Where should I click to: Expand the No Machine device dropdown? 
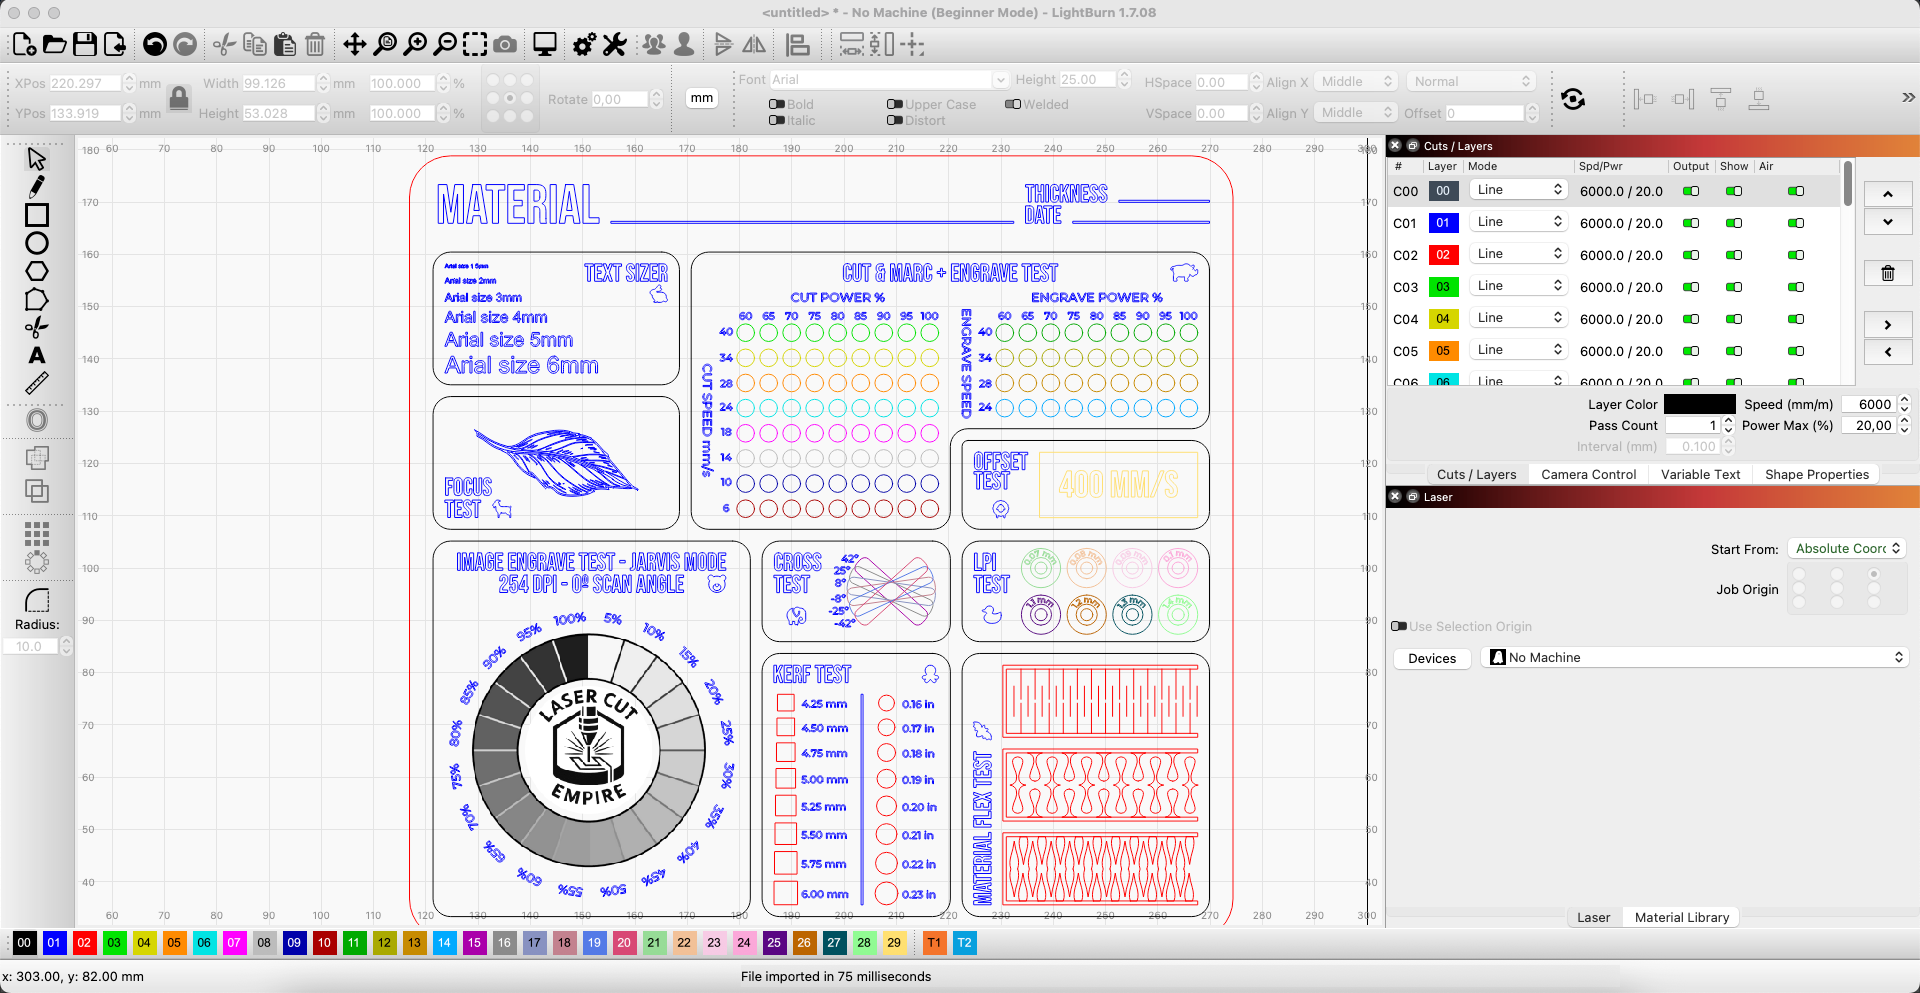1695,657
